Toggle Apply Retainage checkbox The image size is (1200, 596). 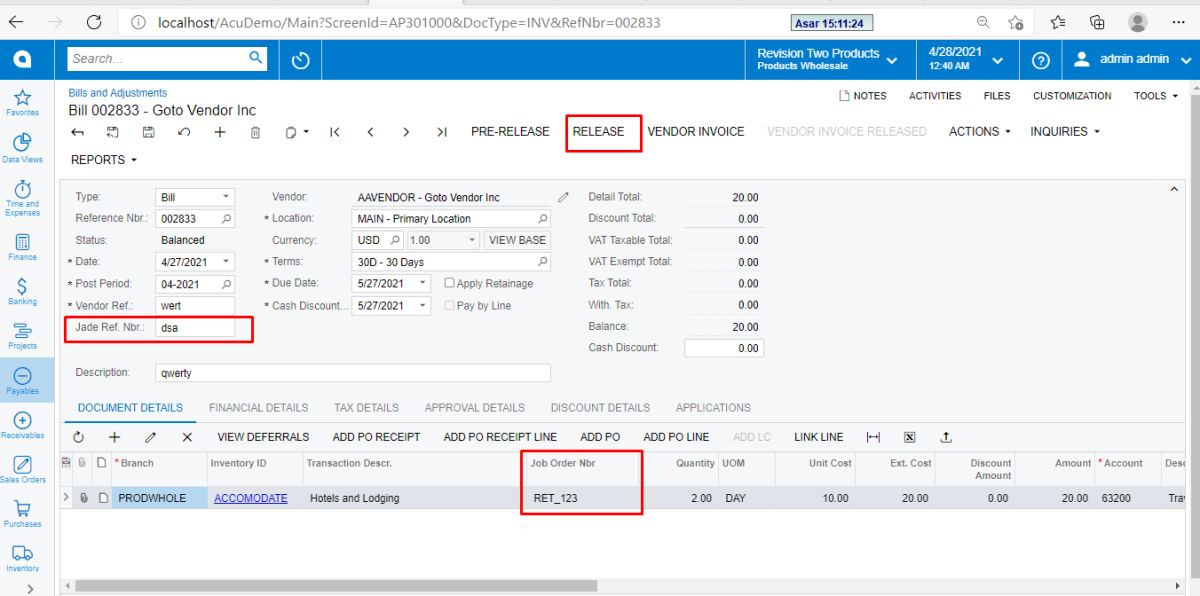[x=450, y=283]
